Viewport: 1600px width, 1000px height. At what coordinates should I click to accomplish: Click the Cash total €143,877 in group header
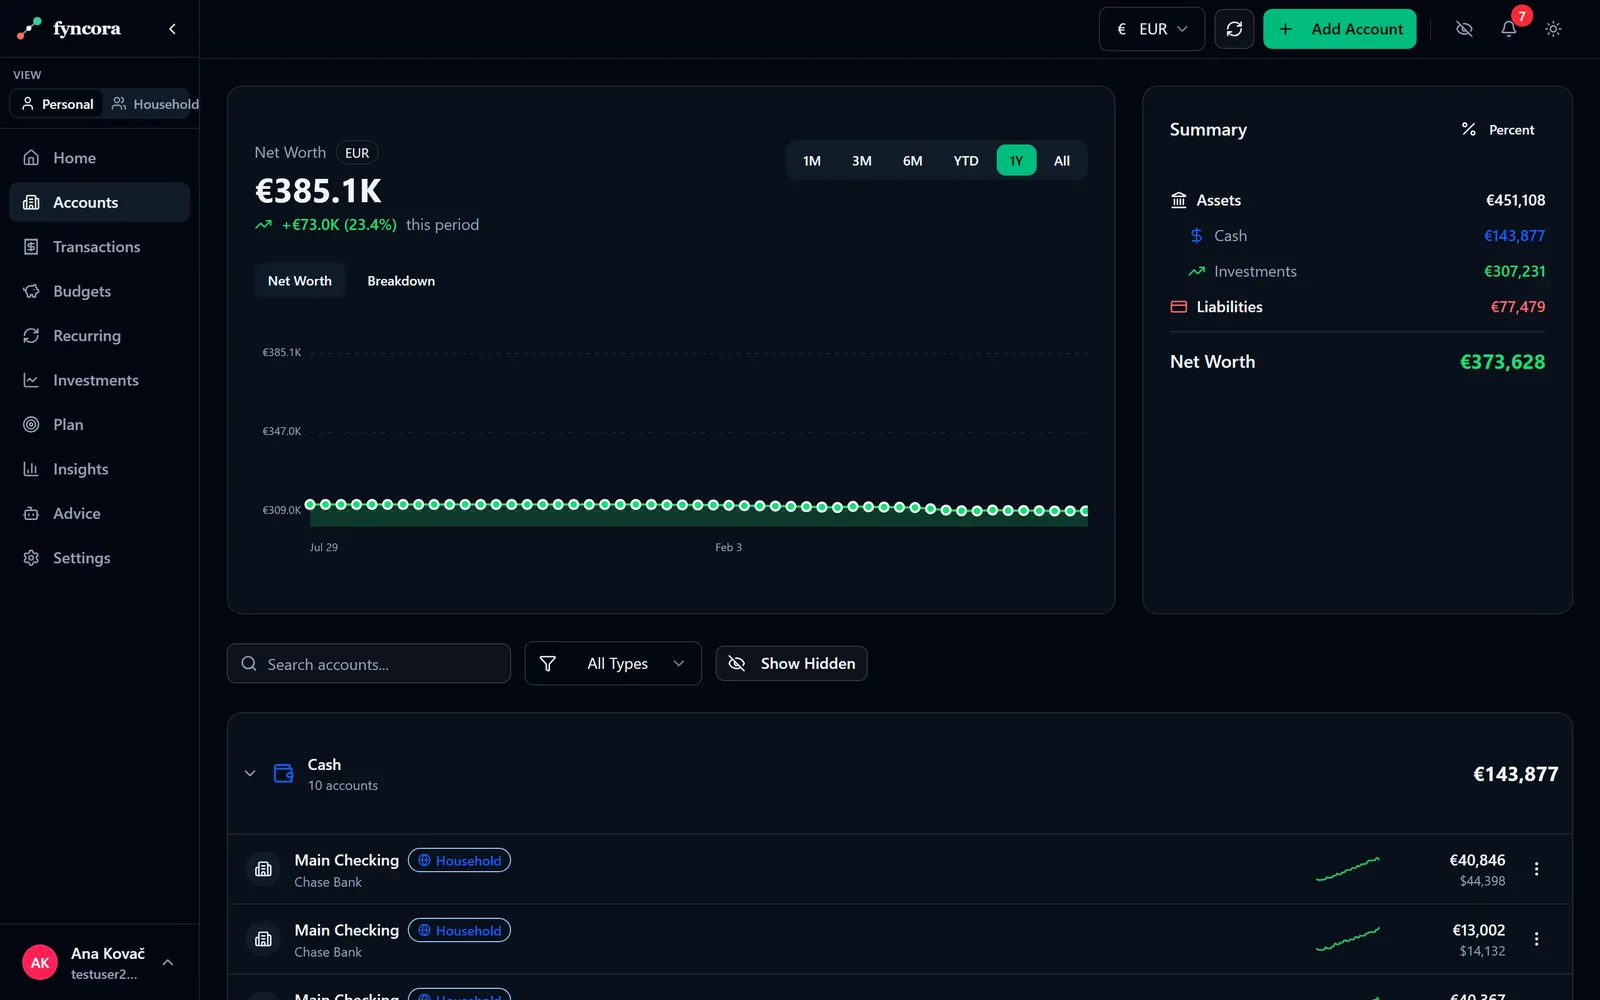[x=1515, y=774]
